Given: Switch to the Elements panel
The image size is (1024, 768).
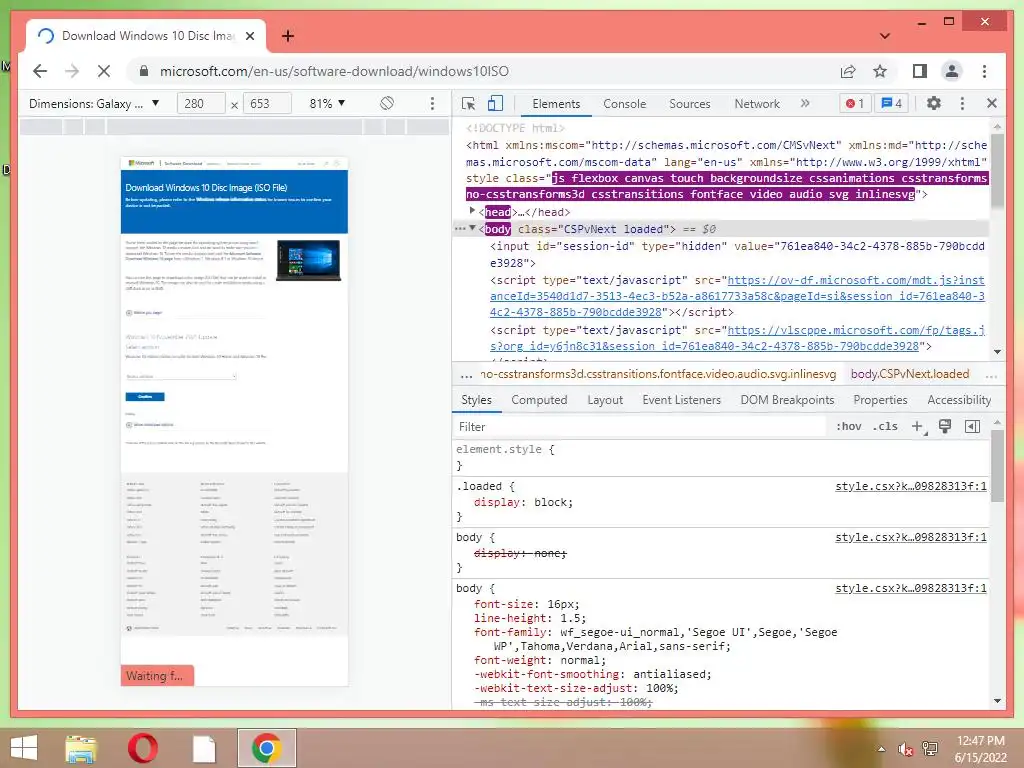Looking at the screenshot, I should (x=556, y=104).
